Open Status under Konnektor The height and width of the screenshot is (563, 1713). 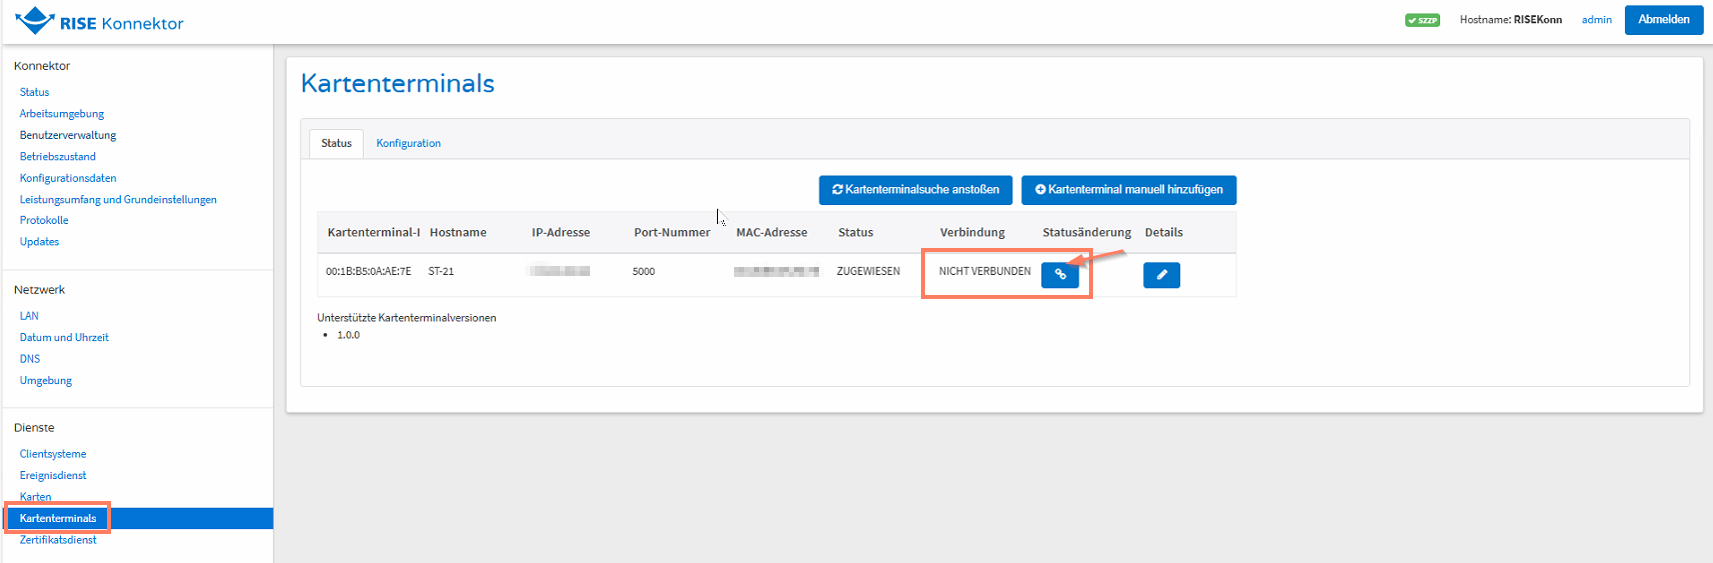tap(34, 92)
